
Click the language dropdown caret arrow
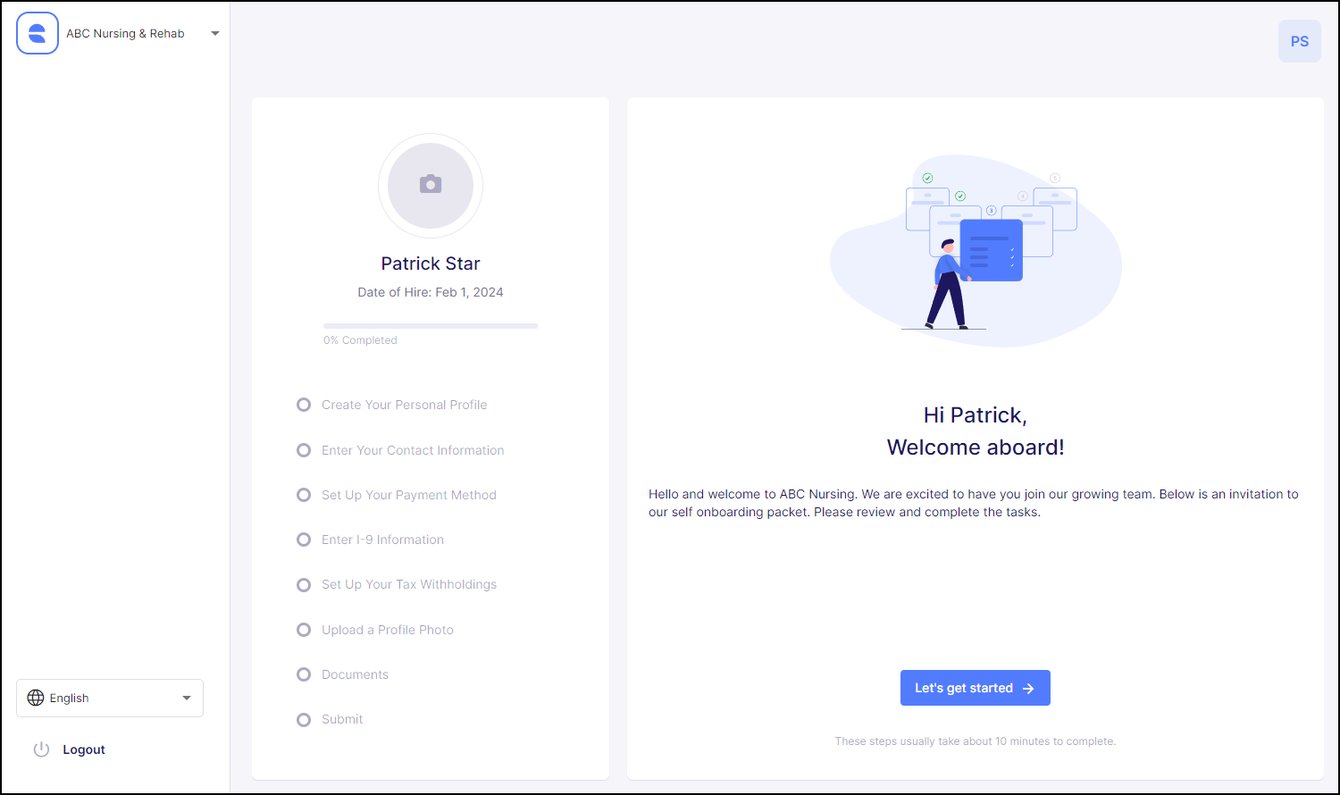click(x=186, y=698)
